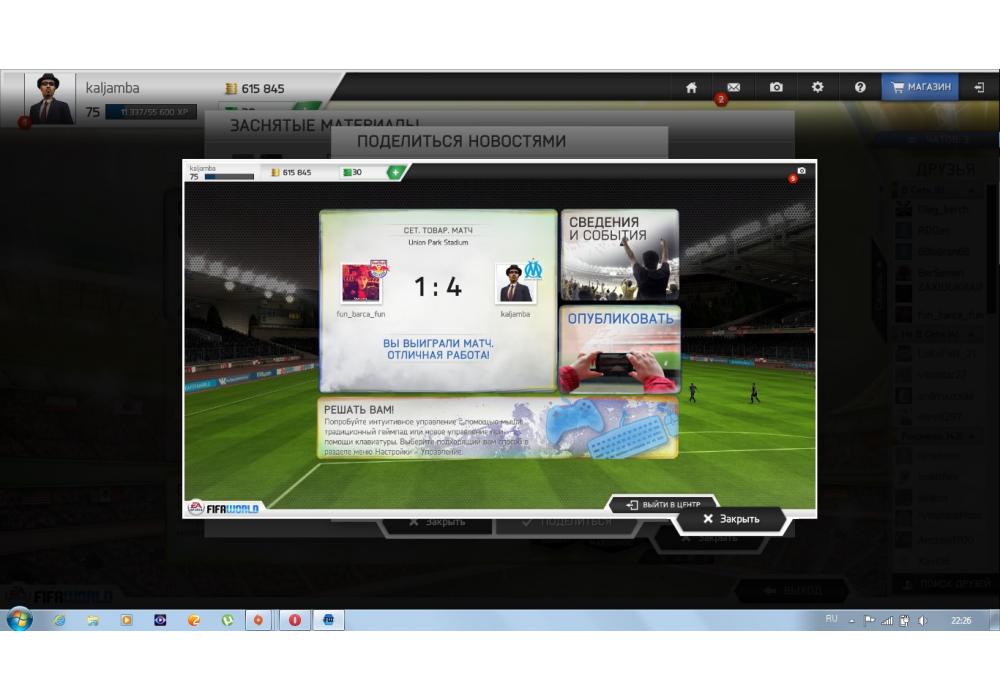
Task: Click kaljamba avatar in the top-left profile
Action: point(48,99)
